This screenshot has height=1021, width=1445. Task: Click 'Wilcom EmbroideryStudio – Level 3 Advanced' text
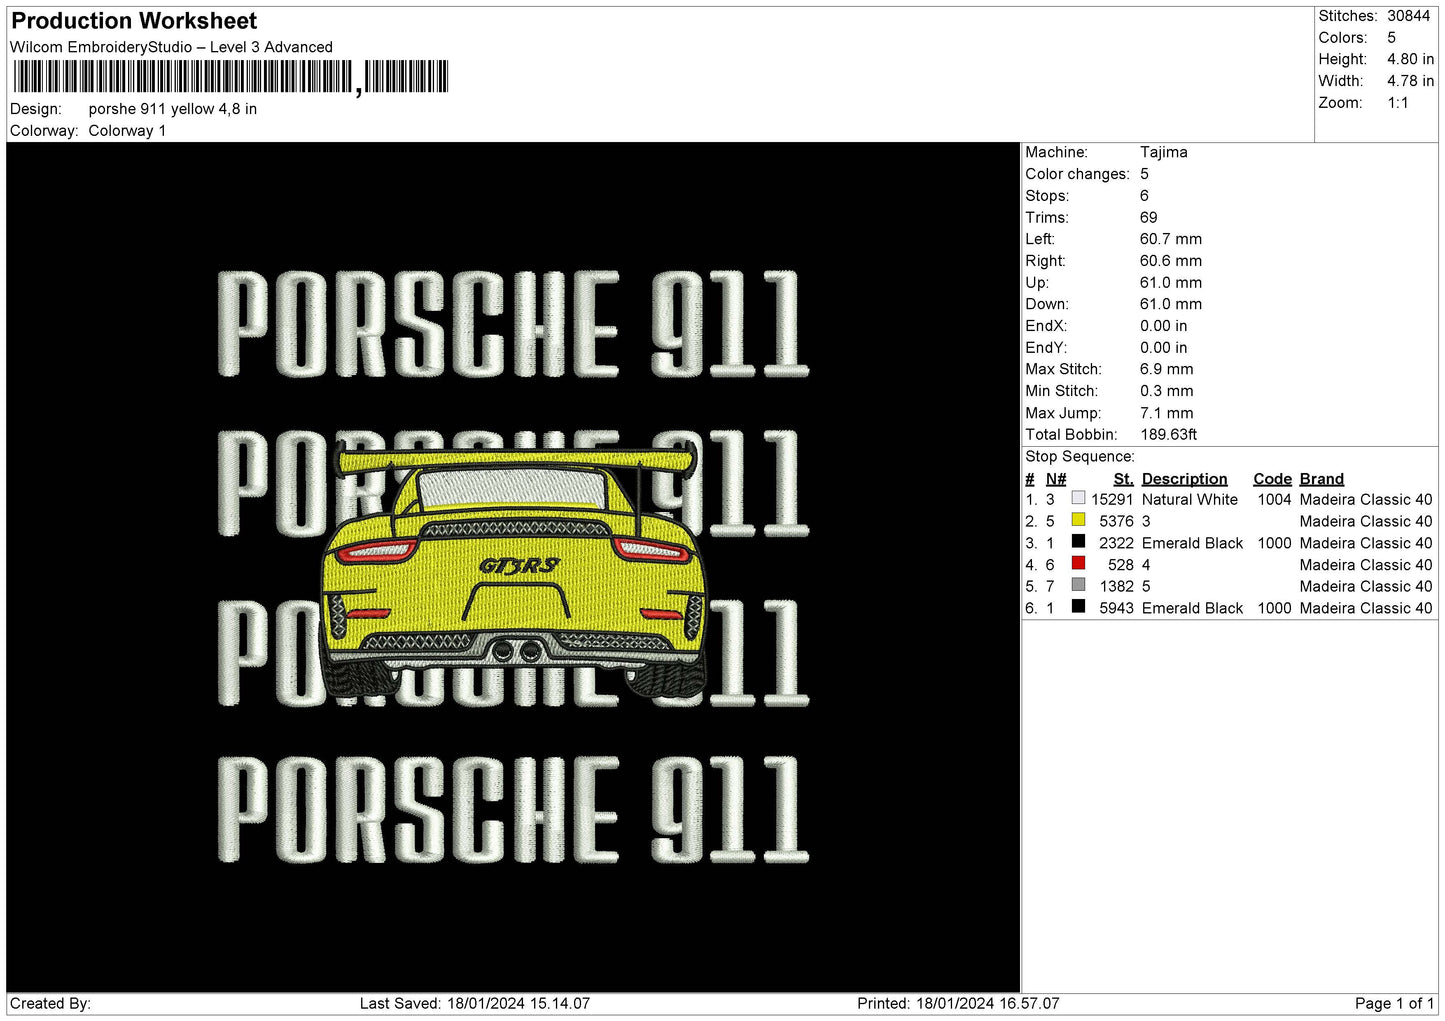coord(171,47)
